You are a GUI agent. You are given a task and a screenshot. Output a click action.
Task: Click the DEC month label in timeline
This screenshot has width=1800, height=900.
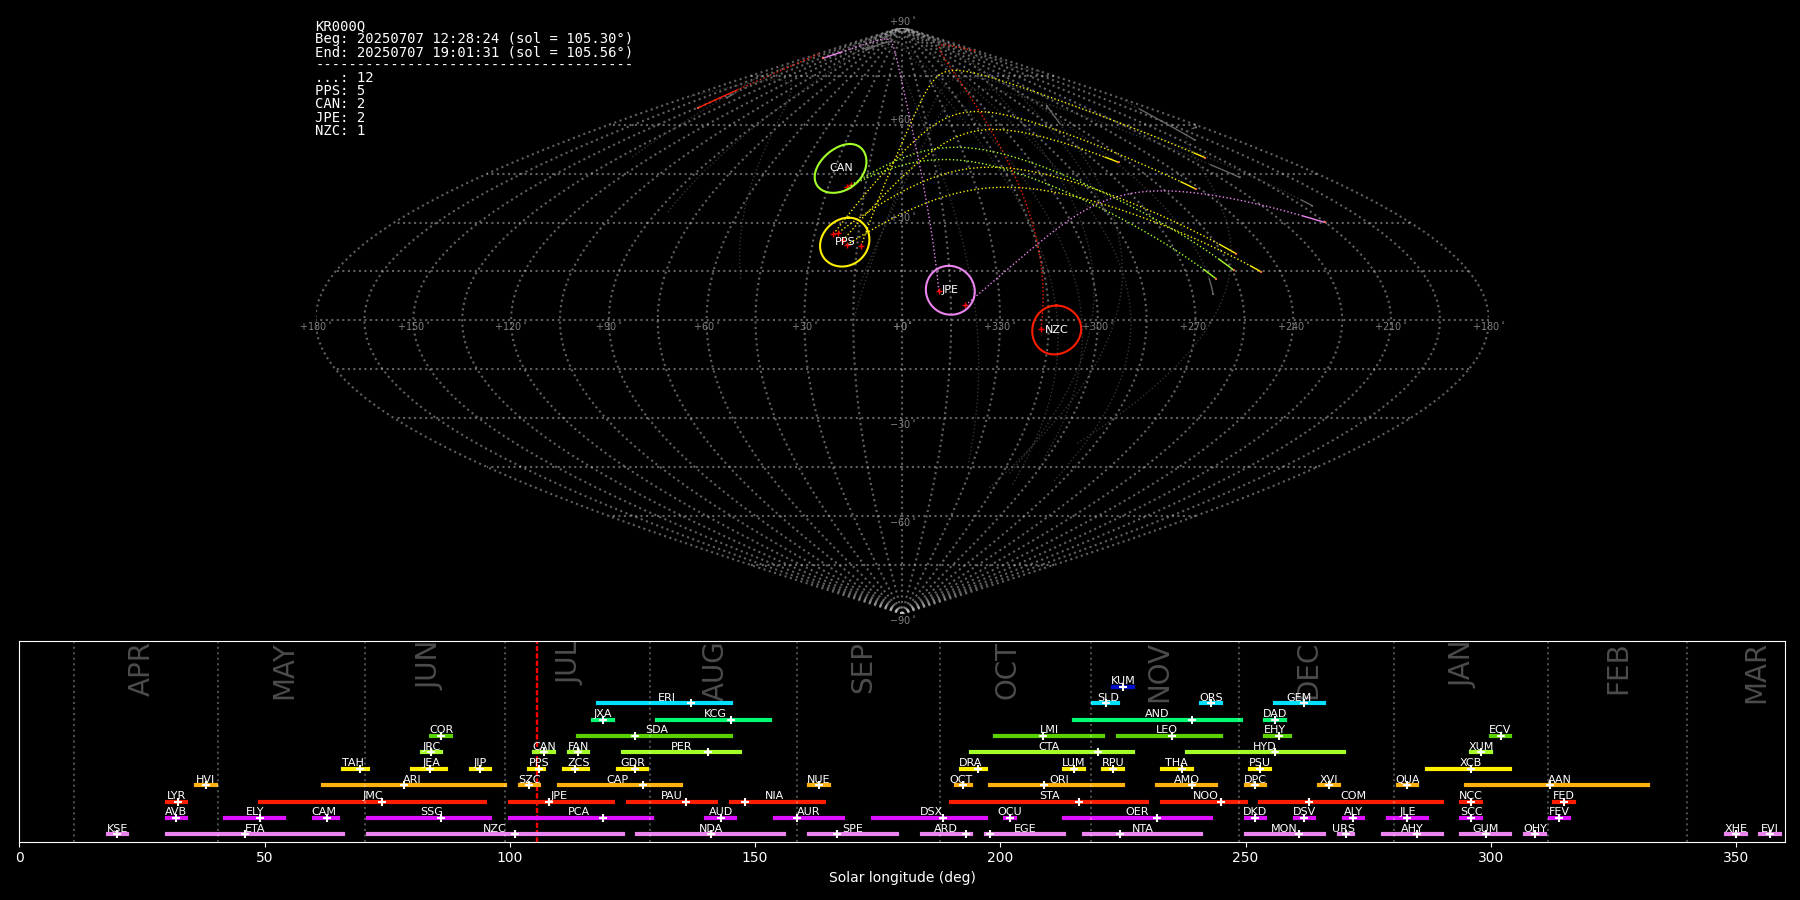(x=1308, y=672)
